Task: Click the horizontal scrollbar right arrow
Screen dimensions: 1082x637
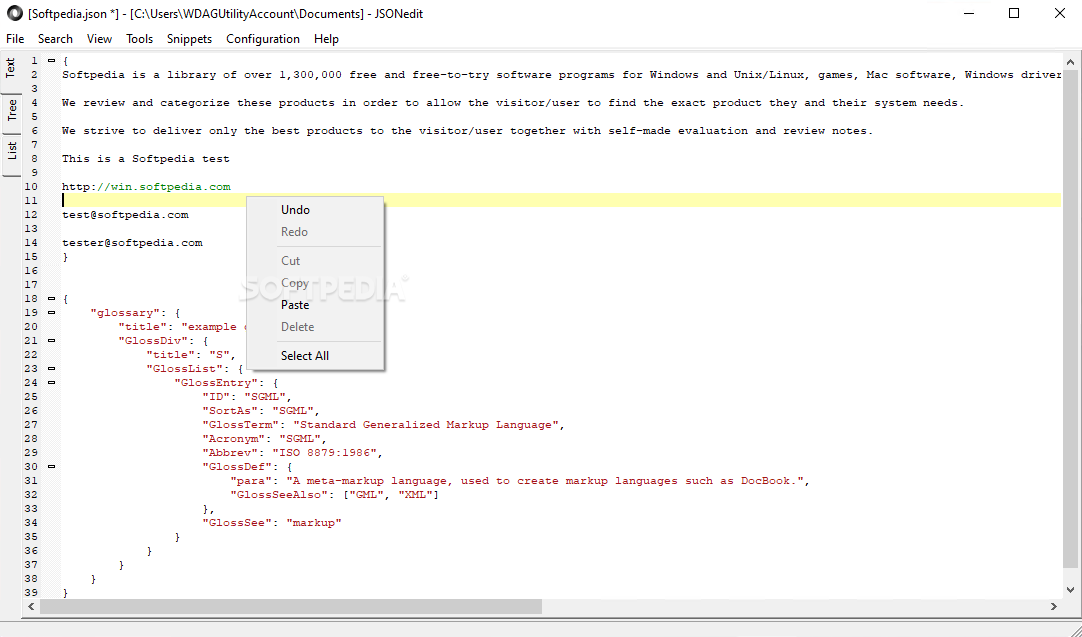Action: coord(1054,607)
